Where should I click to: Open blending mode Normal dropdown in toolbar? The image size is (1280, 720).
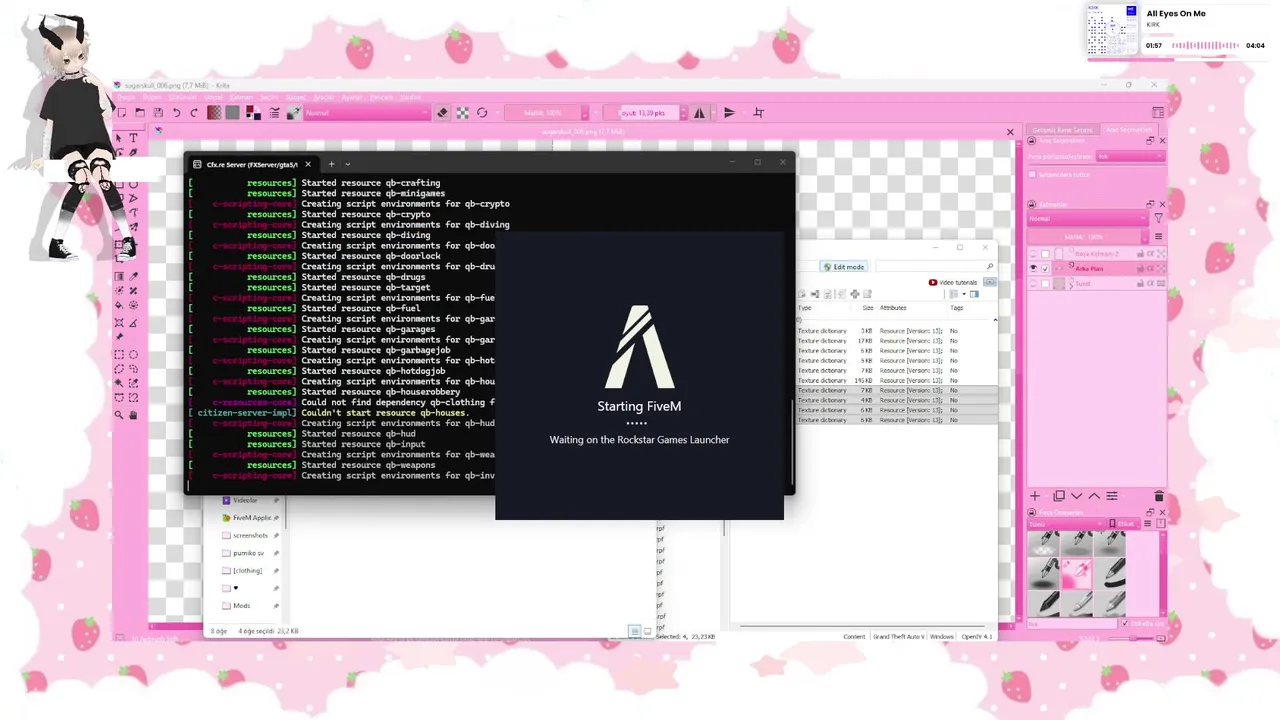pyautogui.click(x=367, y=112)
